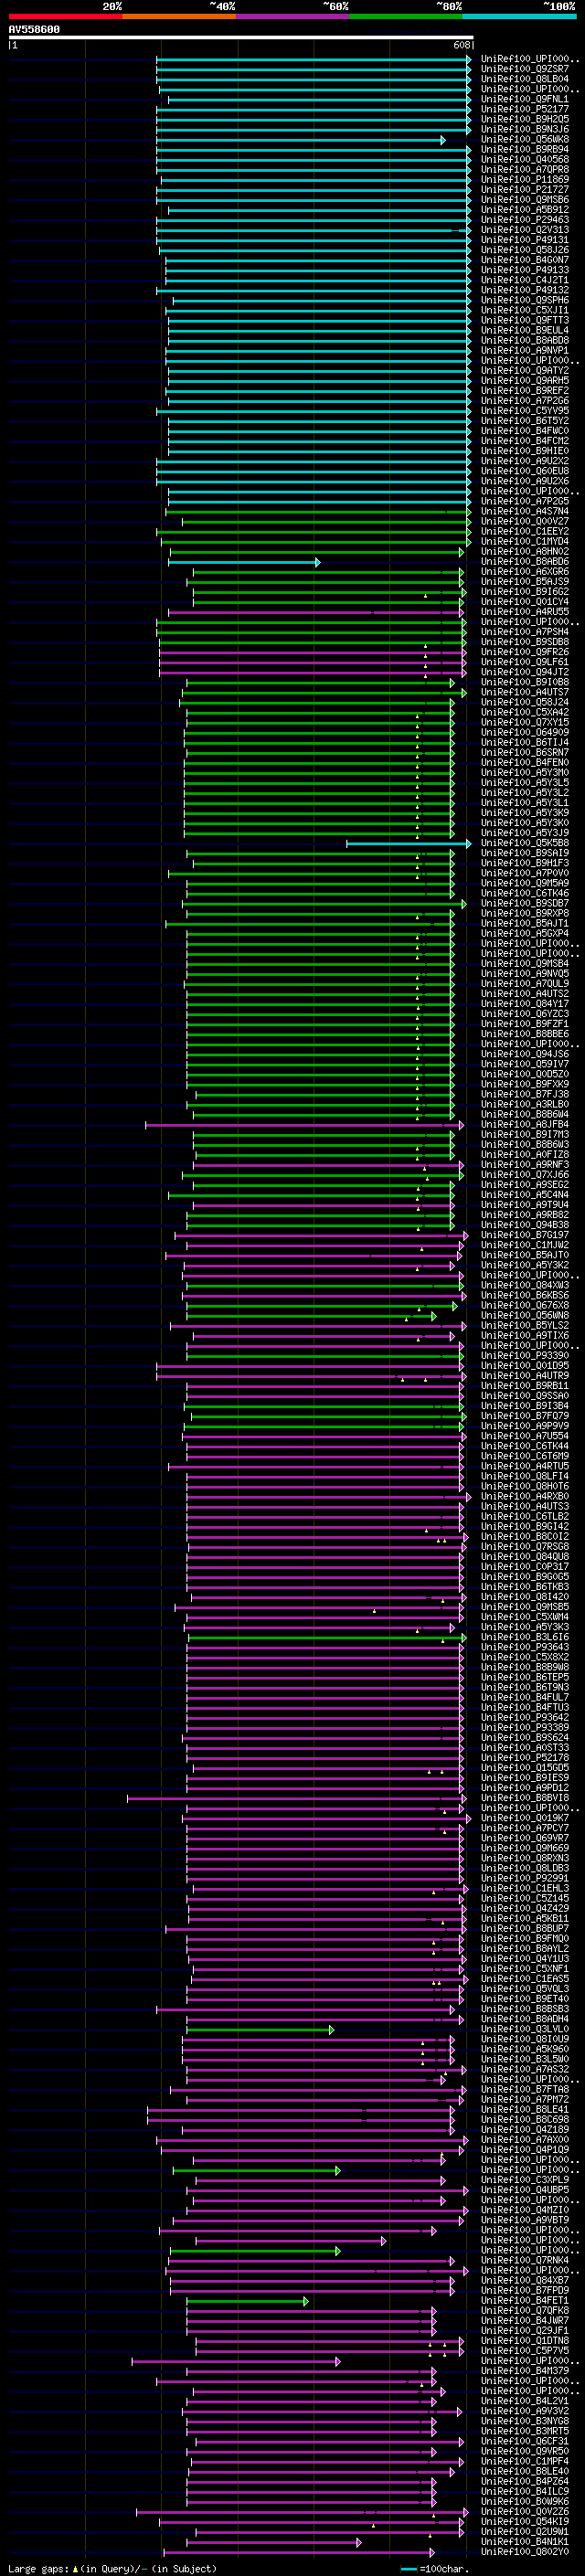Select hit label UniRef100_P29463
This screenshot has width=585, height=2576.
pos(525,220)
